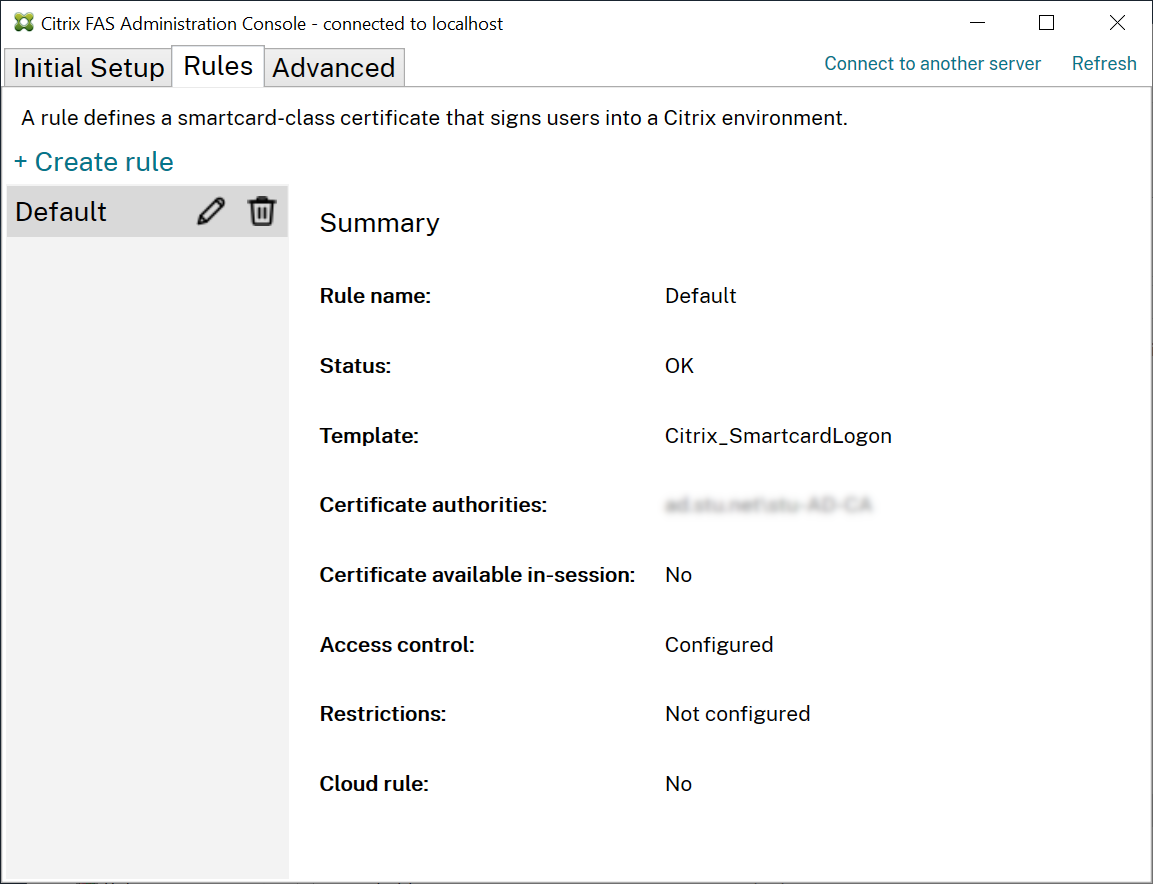
Task: Click the Citrix_SmartcardLogon template value
Action: point(778,436)
